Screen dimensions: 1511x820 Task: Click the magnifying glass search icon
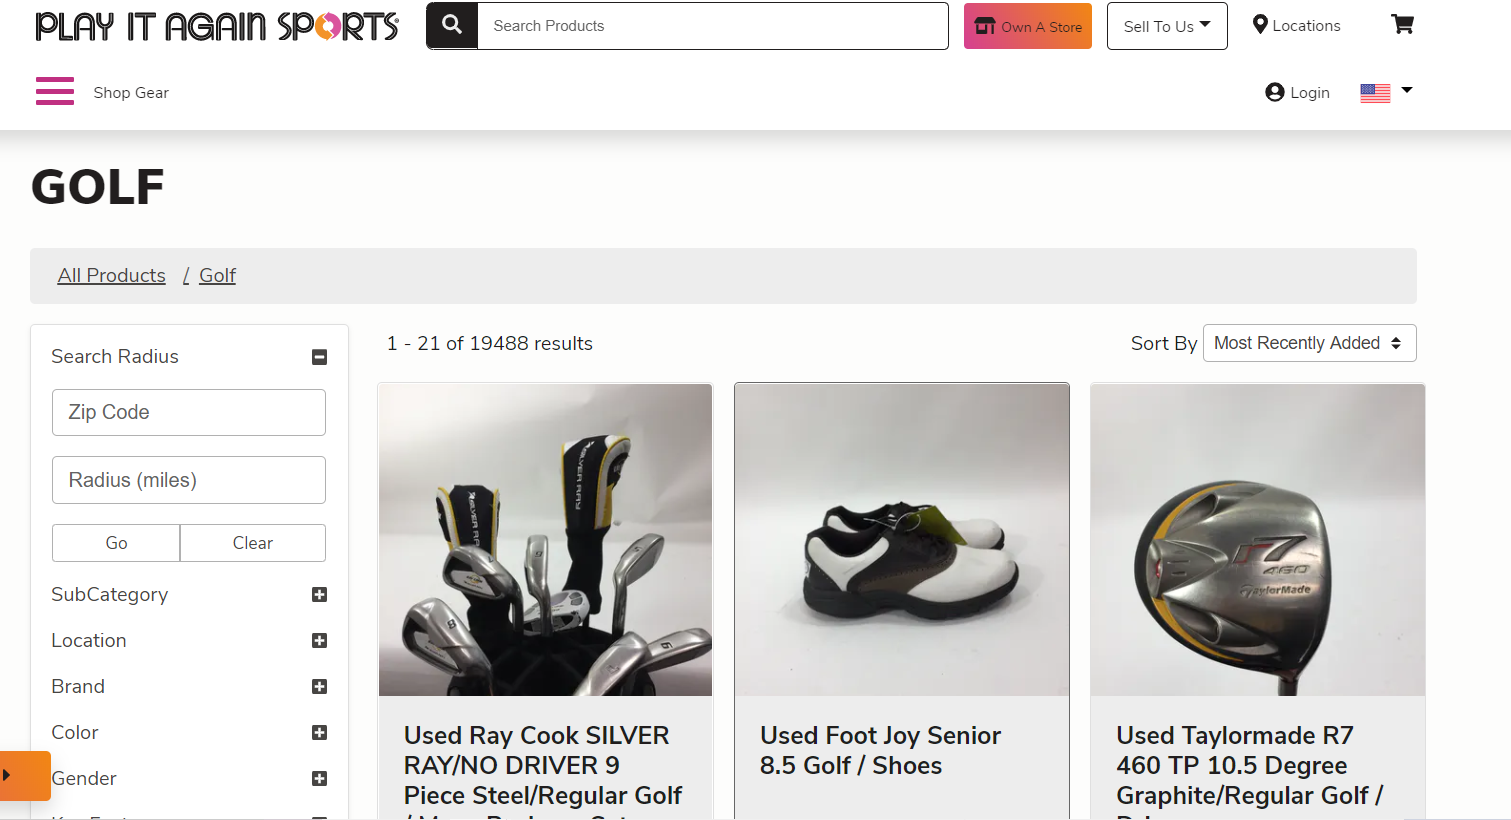point(452,25)
